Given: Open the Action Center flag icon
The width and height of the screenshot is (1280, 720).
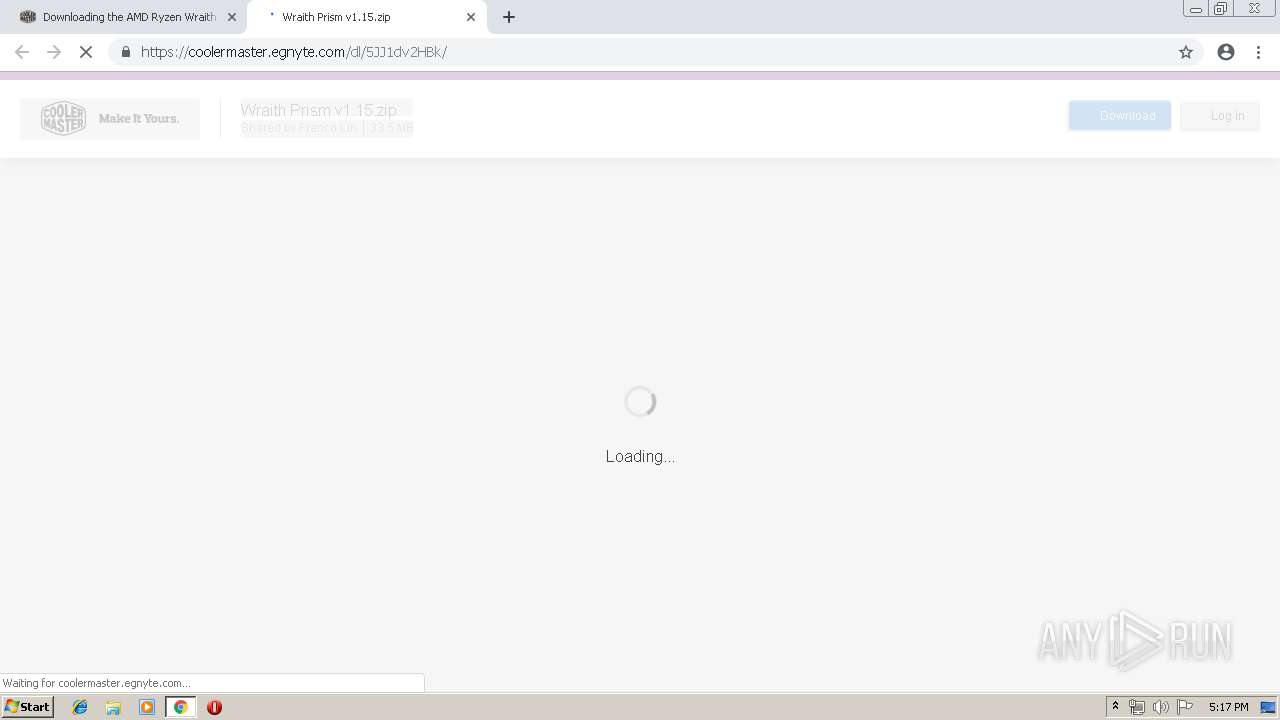Looking at the screenshot, I should coord(1185,707).
